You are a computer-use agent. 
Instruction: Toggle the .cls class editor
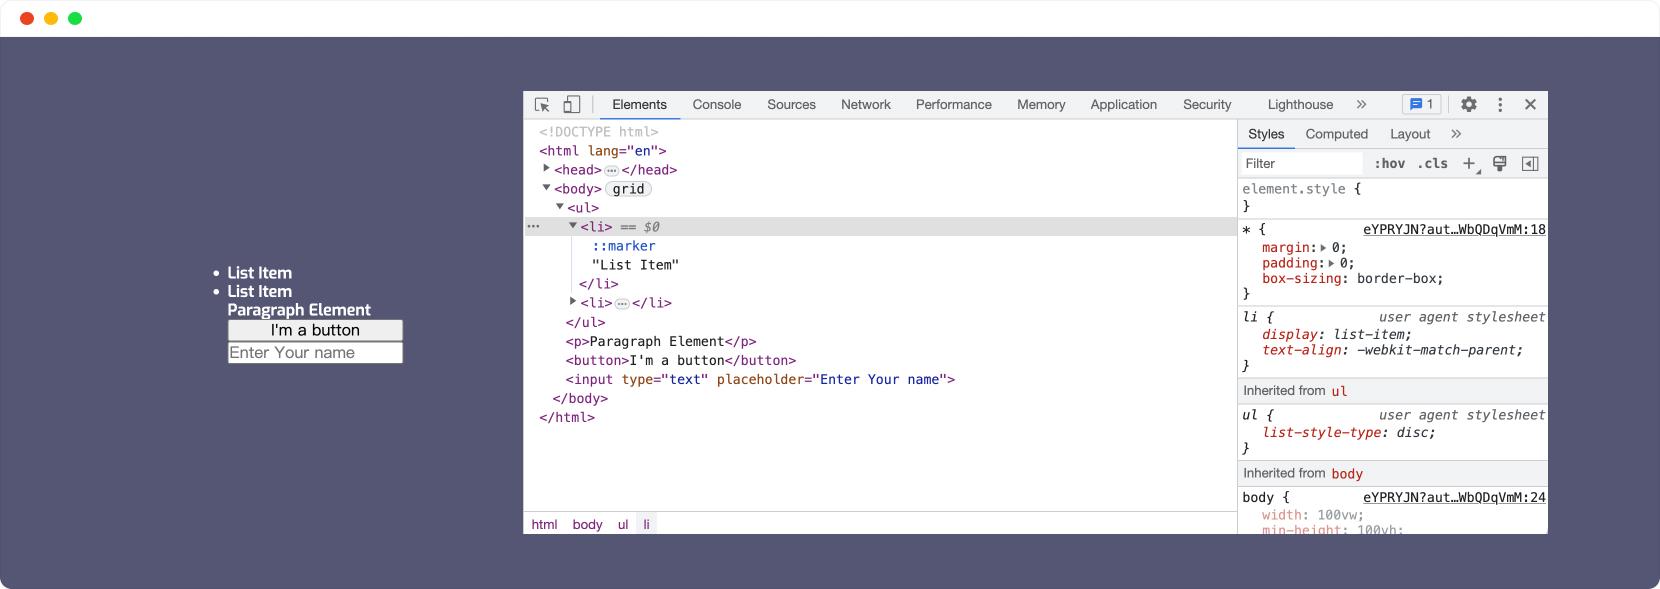(1433, 164)
